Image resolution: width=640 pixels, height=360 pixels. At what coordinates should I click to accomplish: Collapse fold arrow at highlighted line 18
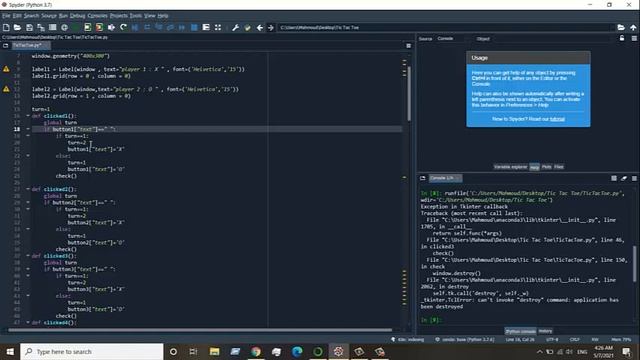pos(28,129)
